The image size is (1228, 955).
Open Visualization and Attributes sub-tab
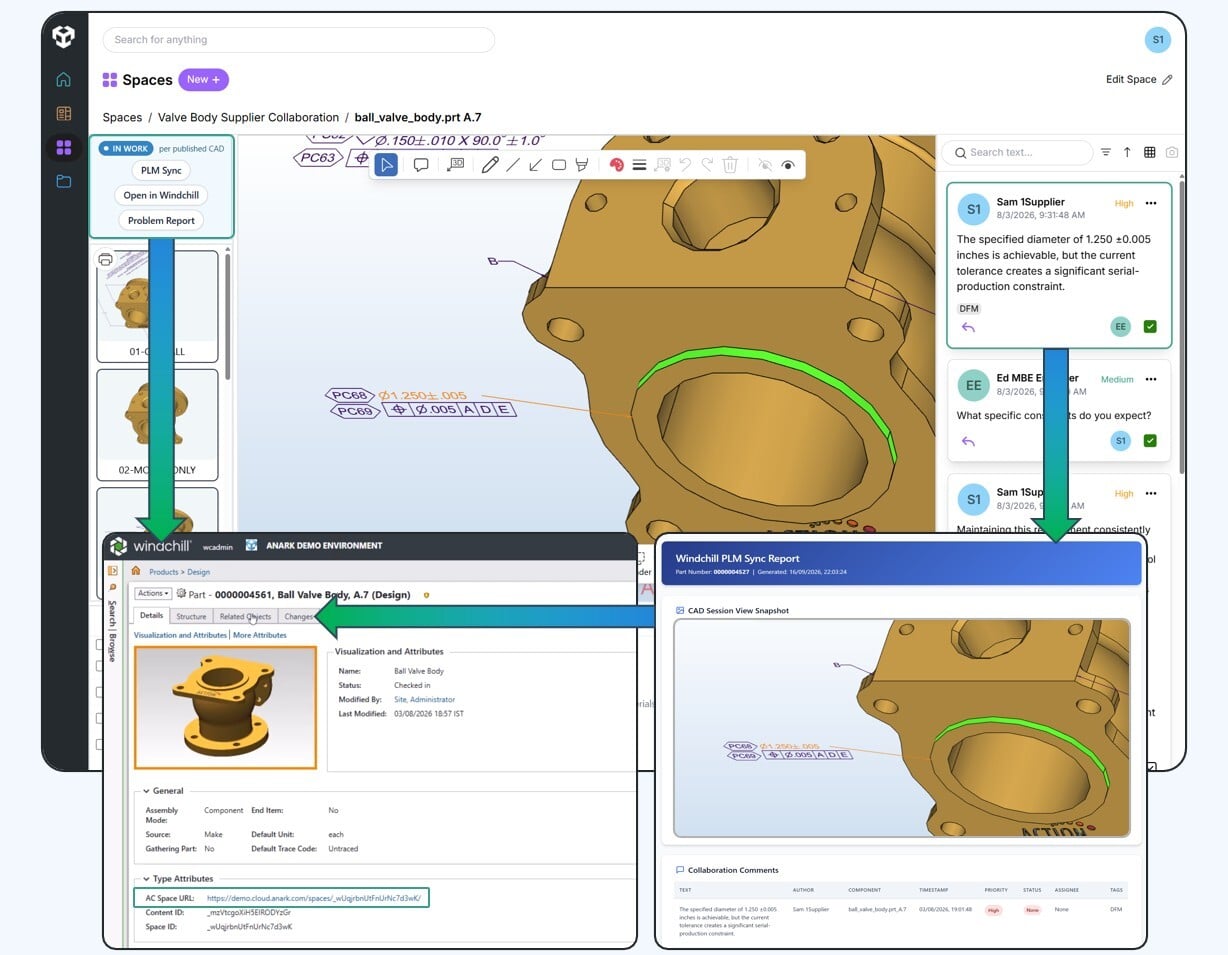(180, 635)
